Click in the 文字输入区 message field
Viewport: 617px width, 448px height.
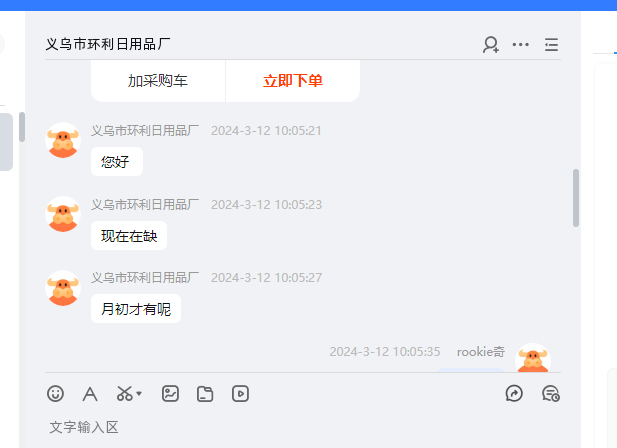(x=303, y=428)
